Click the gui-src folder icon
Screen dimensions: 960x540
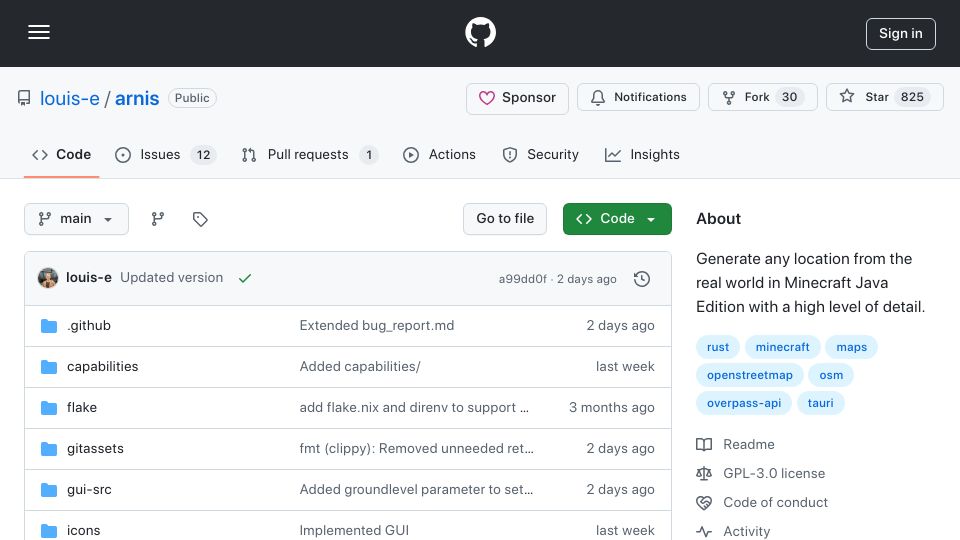coord(49,490)
